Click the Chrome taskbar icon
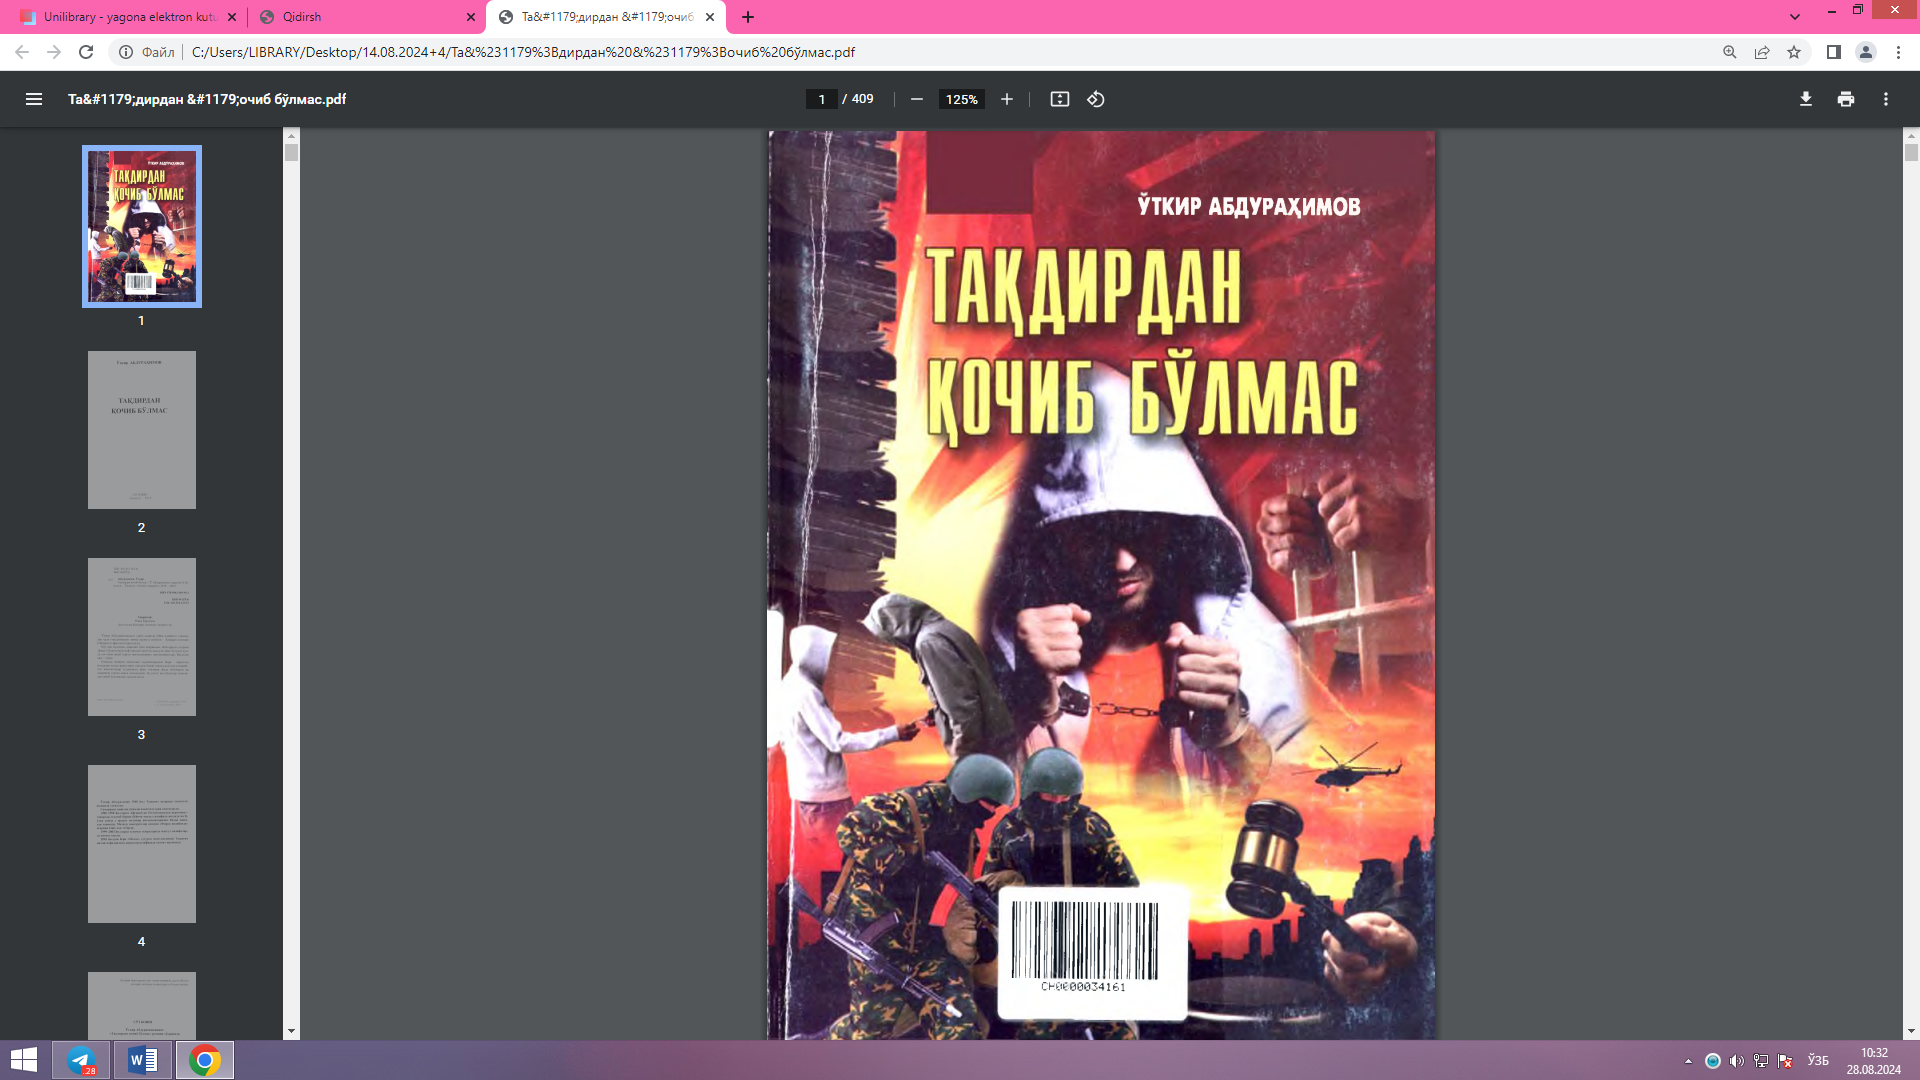 click(x=205, y=1060)
